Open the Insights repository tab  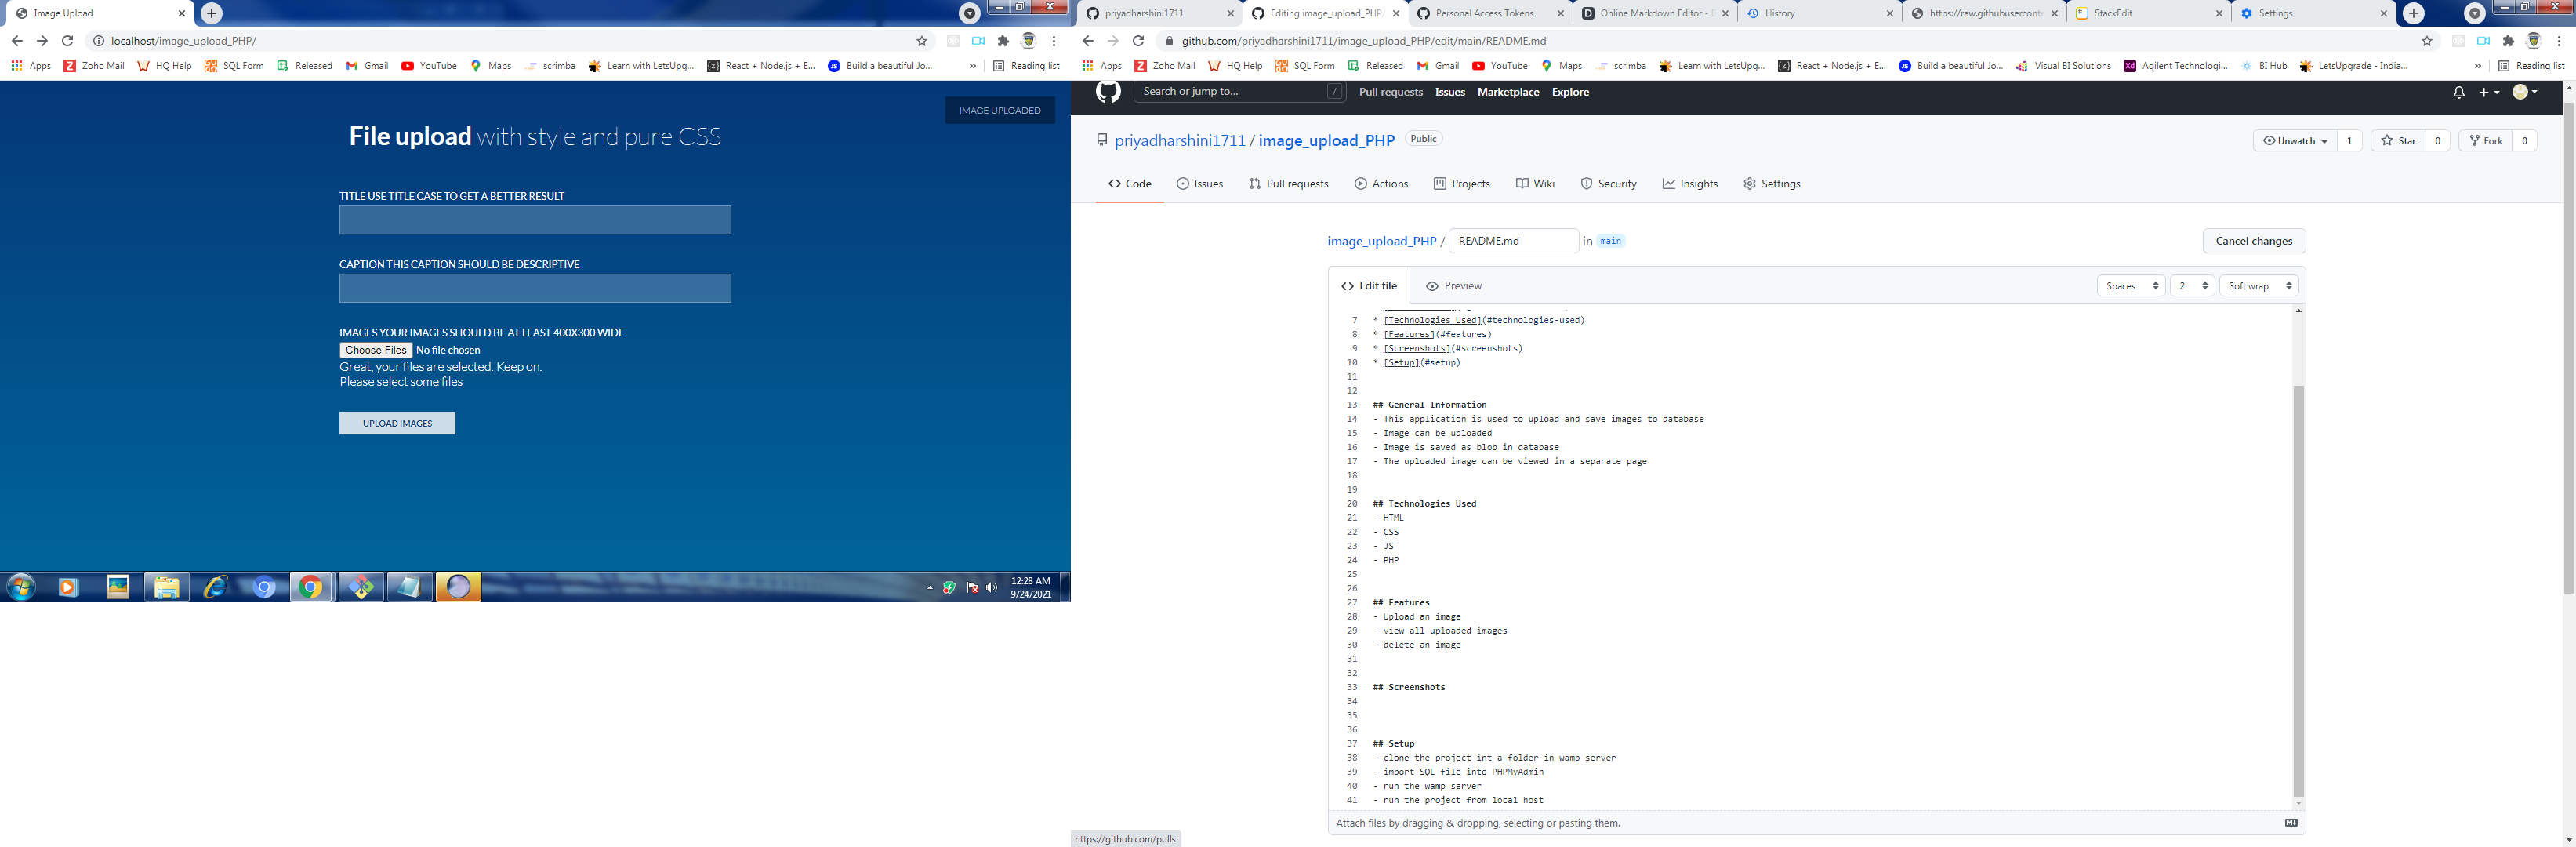1690,184
